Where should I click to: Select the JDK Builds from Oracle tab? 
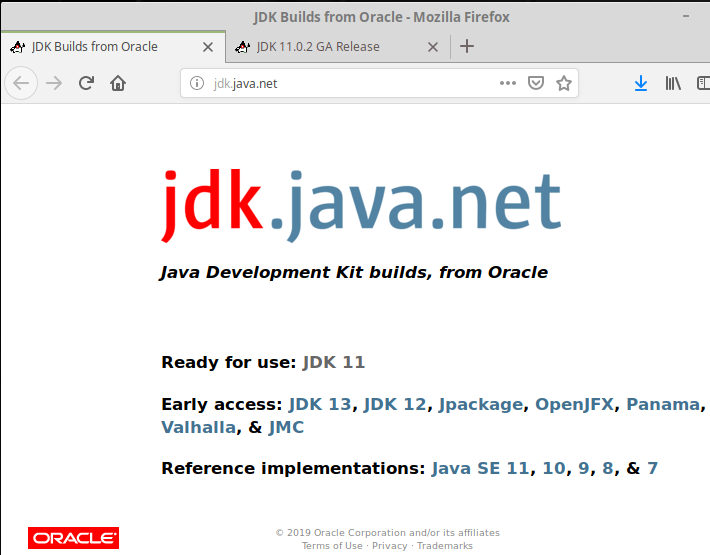click(x=113, y=47)
